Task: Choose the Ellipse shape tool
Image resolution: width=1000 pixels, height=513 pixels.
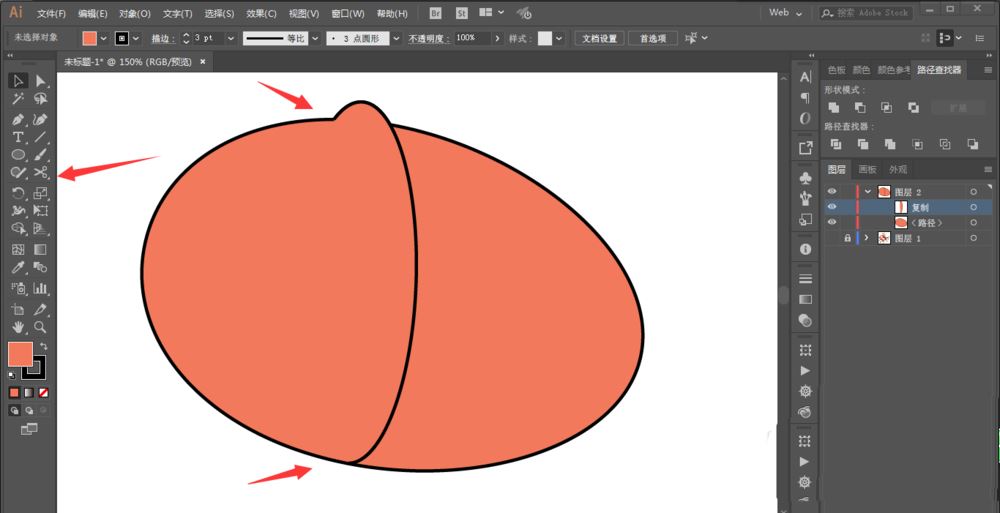Action: [18, 154]
